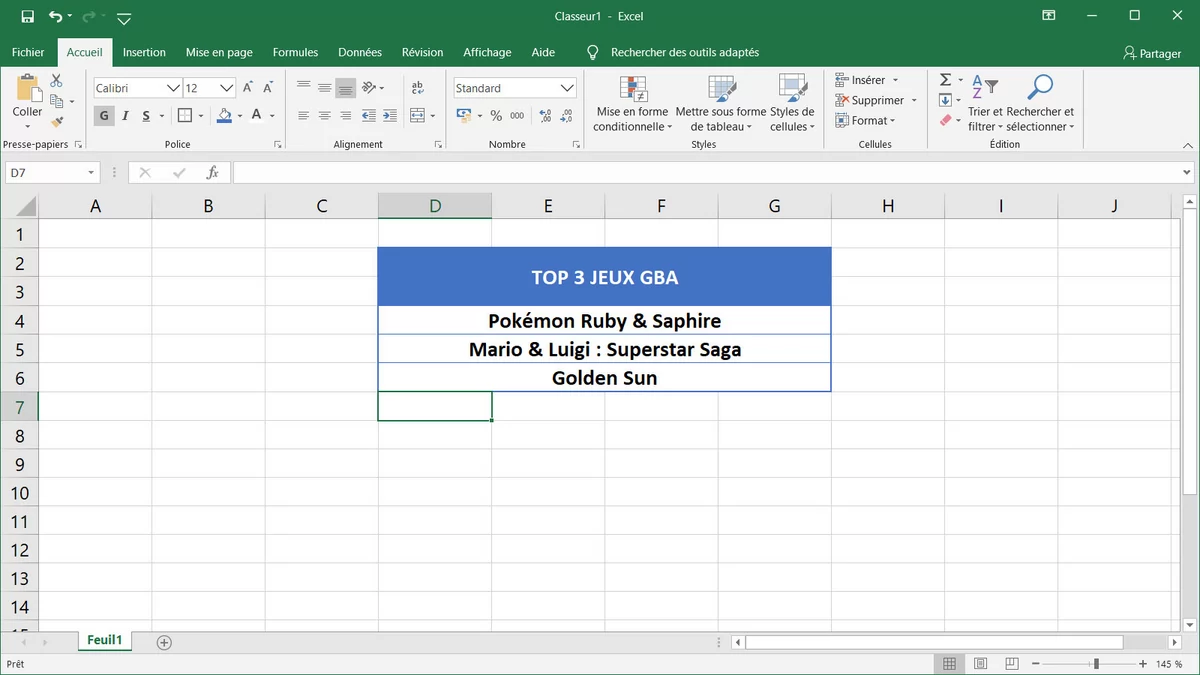Image resolution: width=1200 pixels, height=675 pixels.
Task: Switch to the Mise en page tab
Action: click(219, 52)
